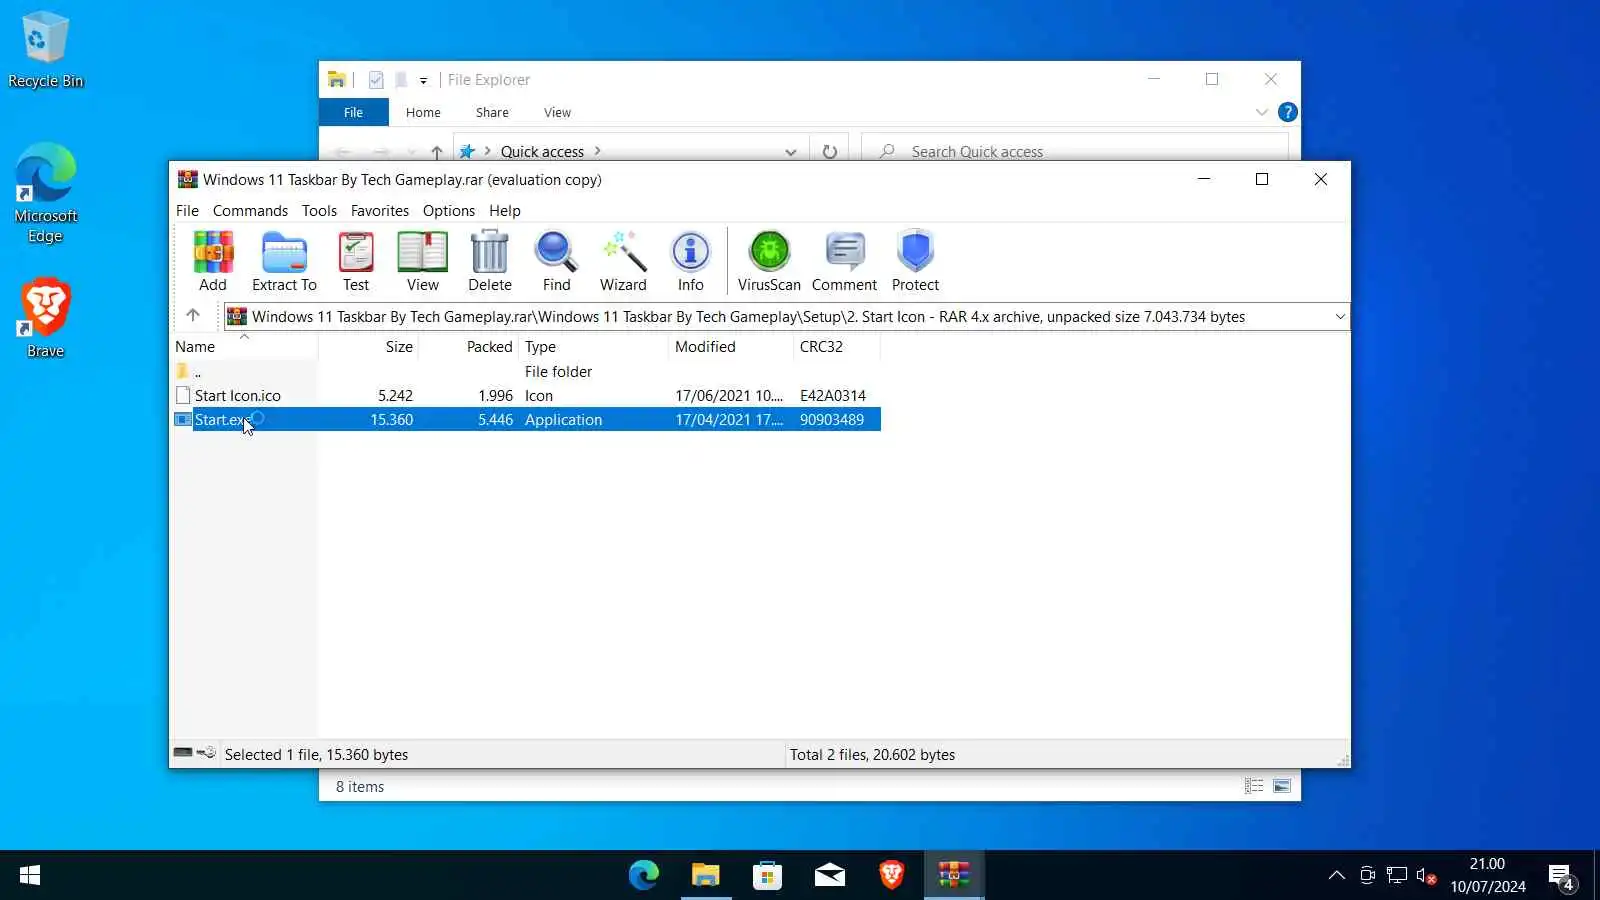Click the Meet Now camera tray icon
This screenshot has height=900, width=1600.
(1367, 876)
